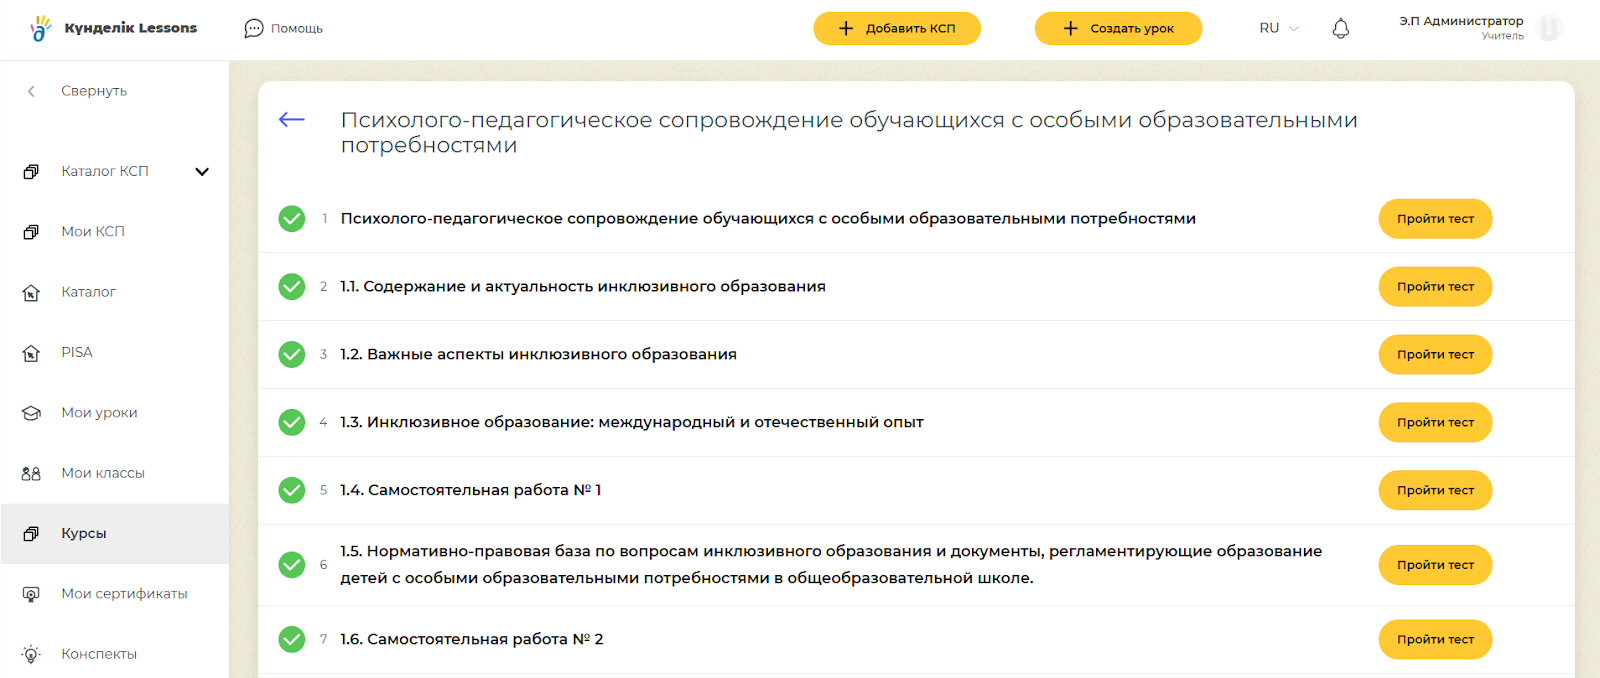The height and width of the screenshot is (678, 1600).
Task: Click the Мои классы people icon
Action: click(31, 474)
